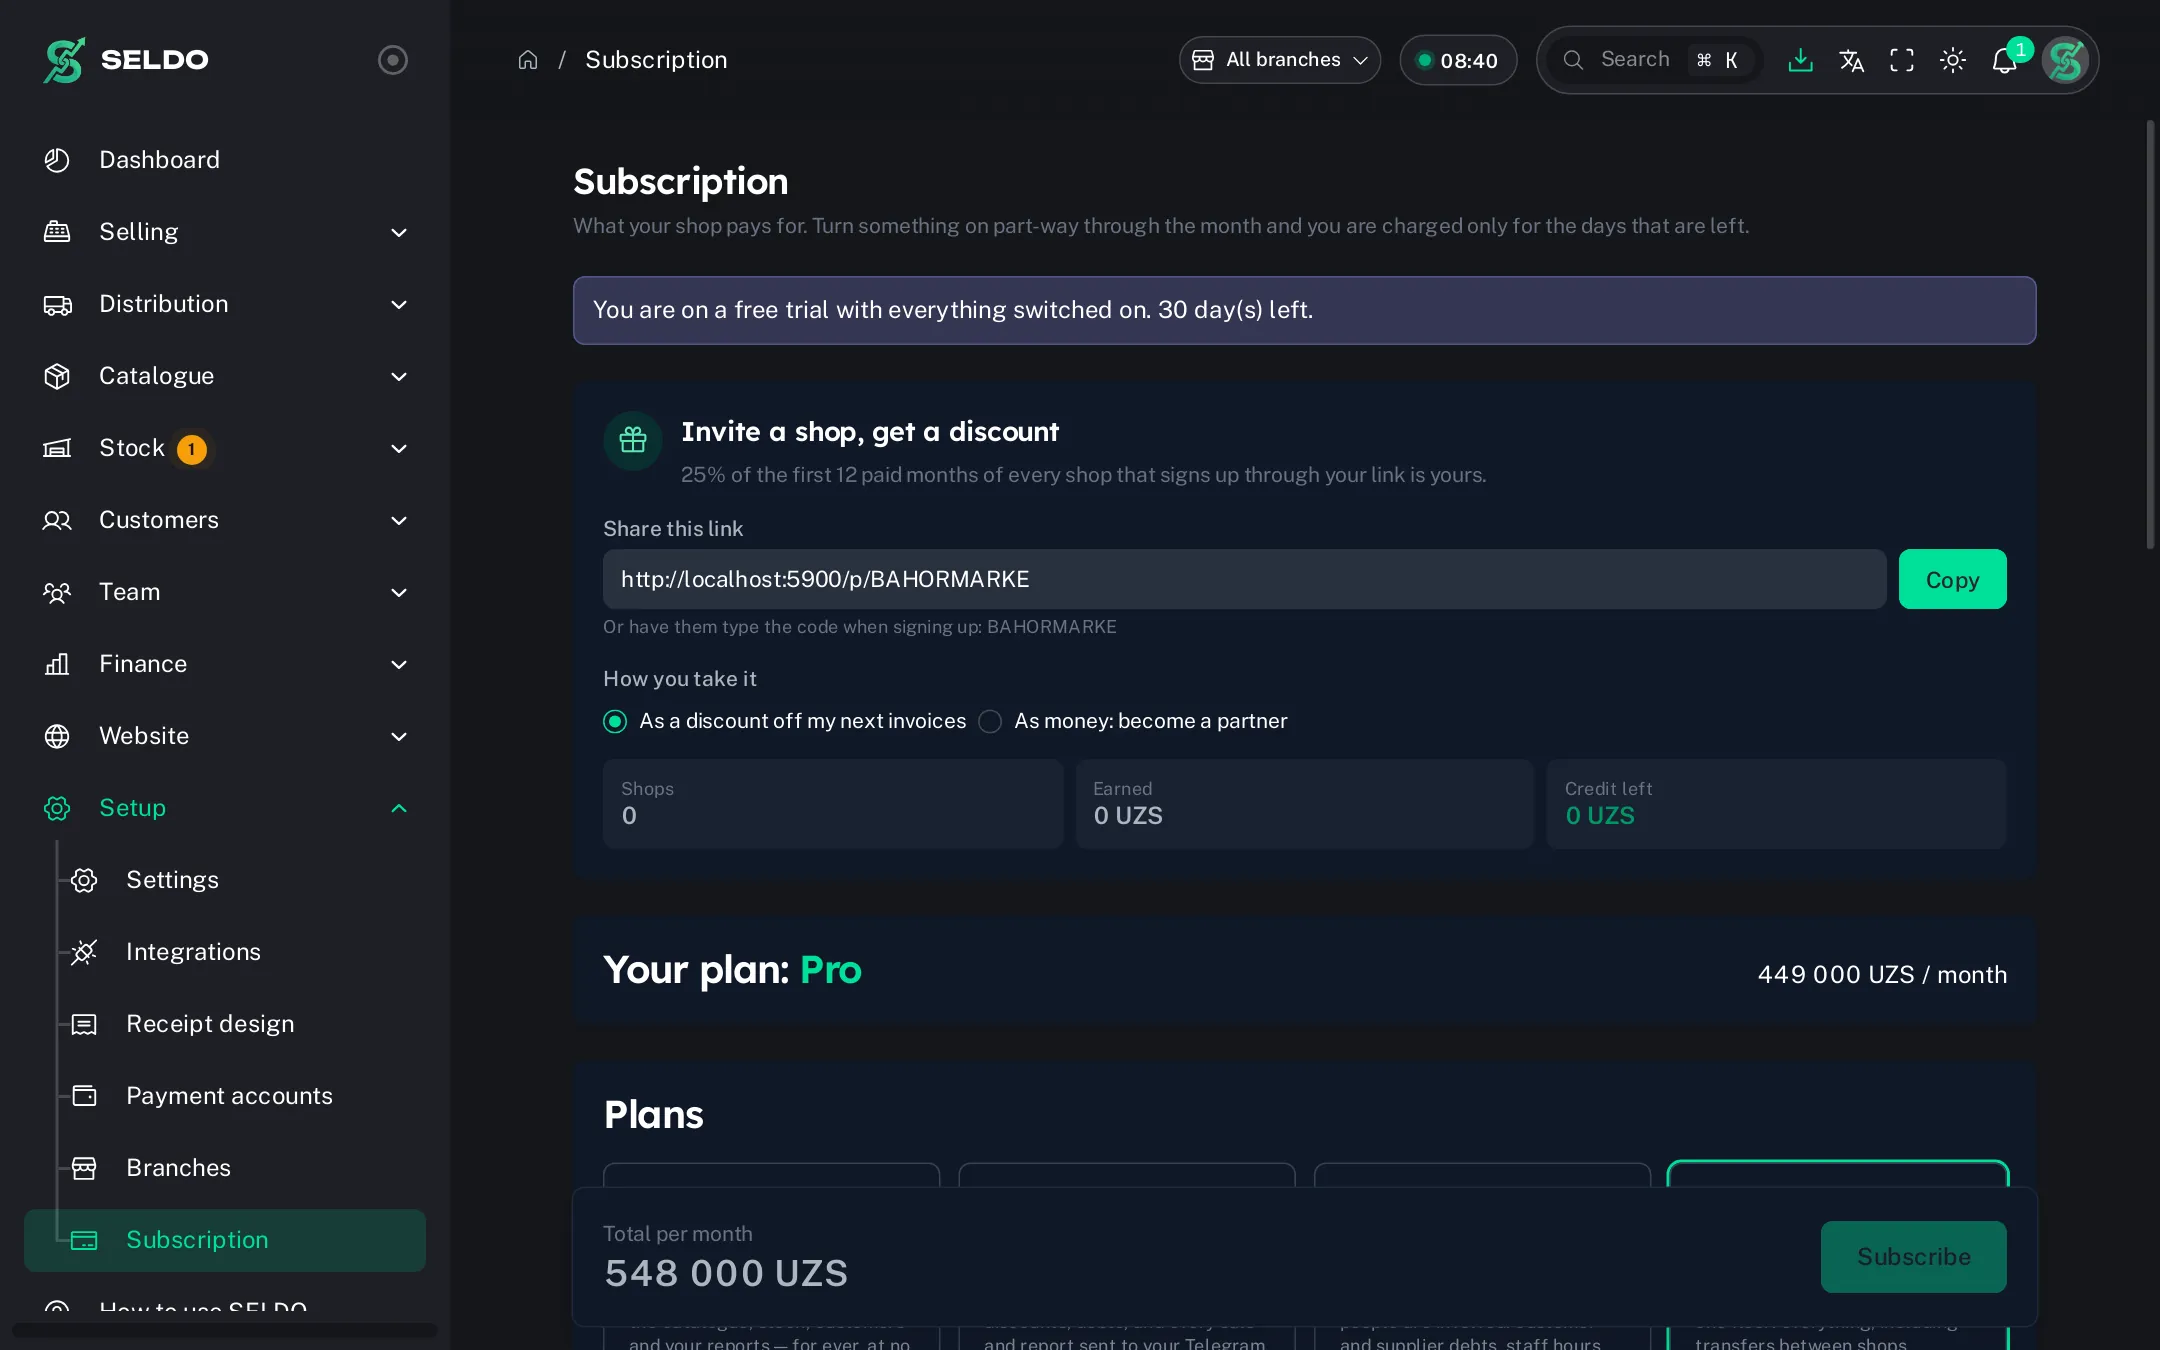Click the page vertical scrollbar
Viewport: 2160px width, 1350px height.
pyautogui.click(x=2150, y=335)
